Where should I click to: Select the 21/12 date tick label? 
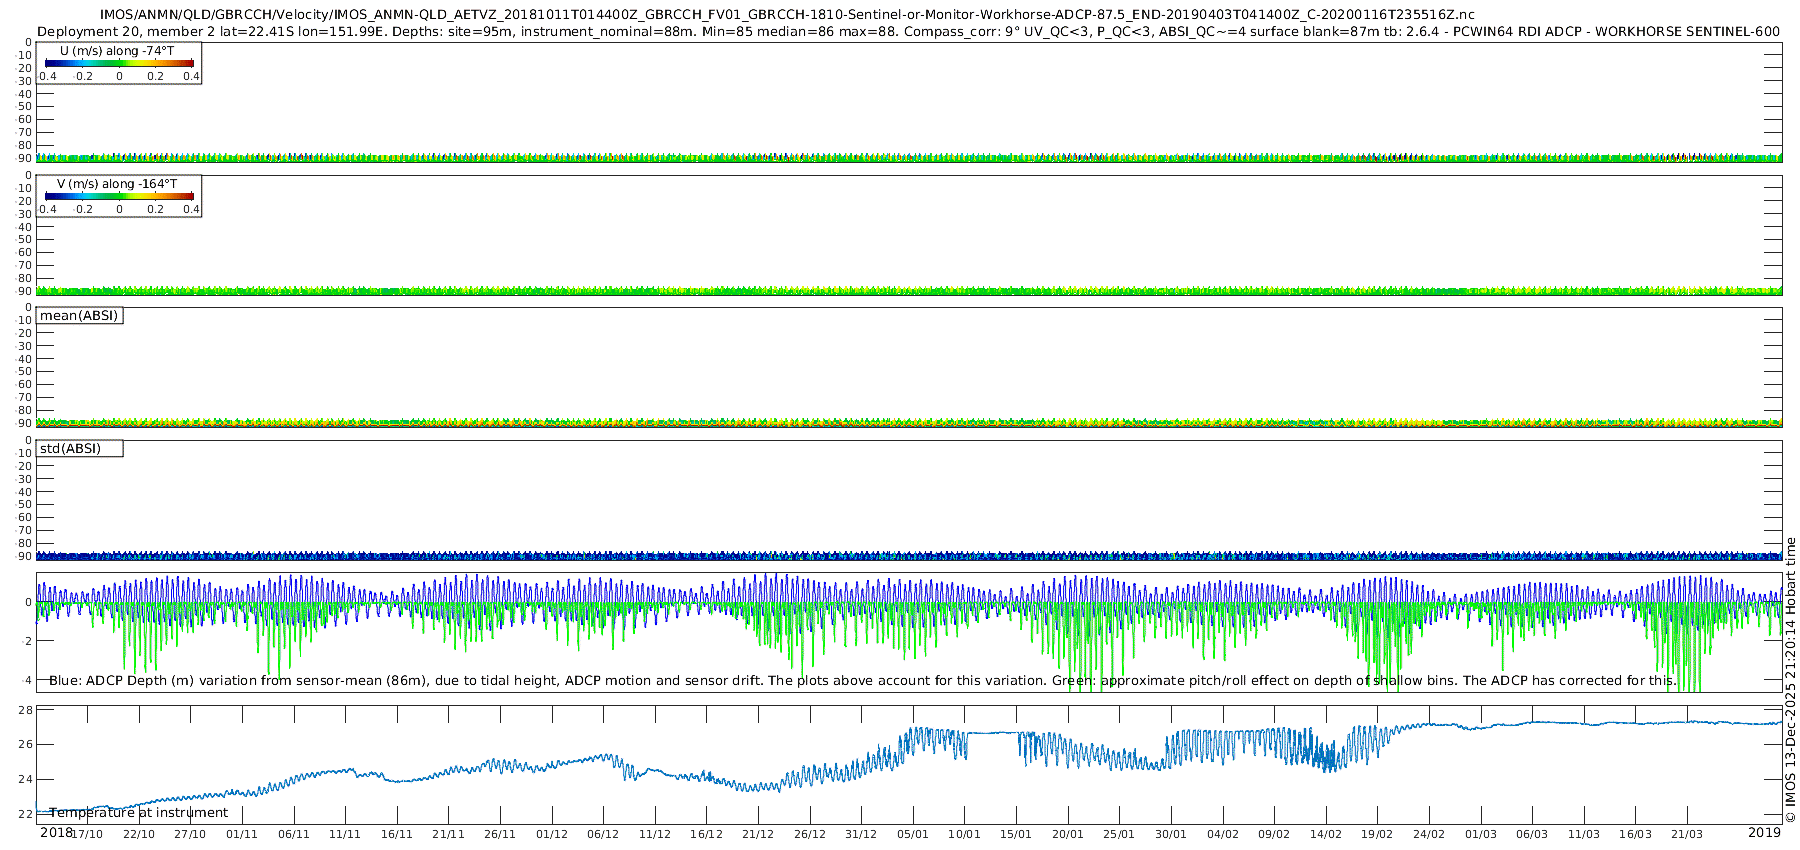[758, 834]
